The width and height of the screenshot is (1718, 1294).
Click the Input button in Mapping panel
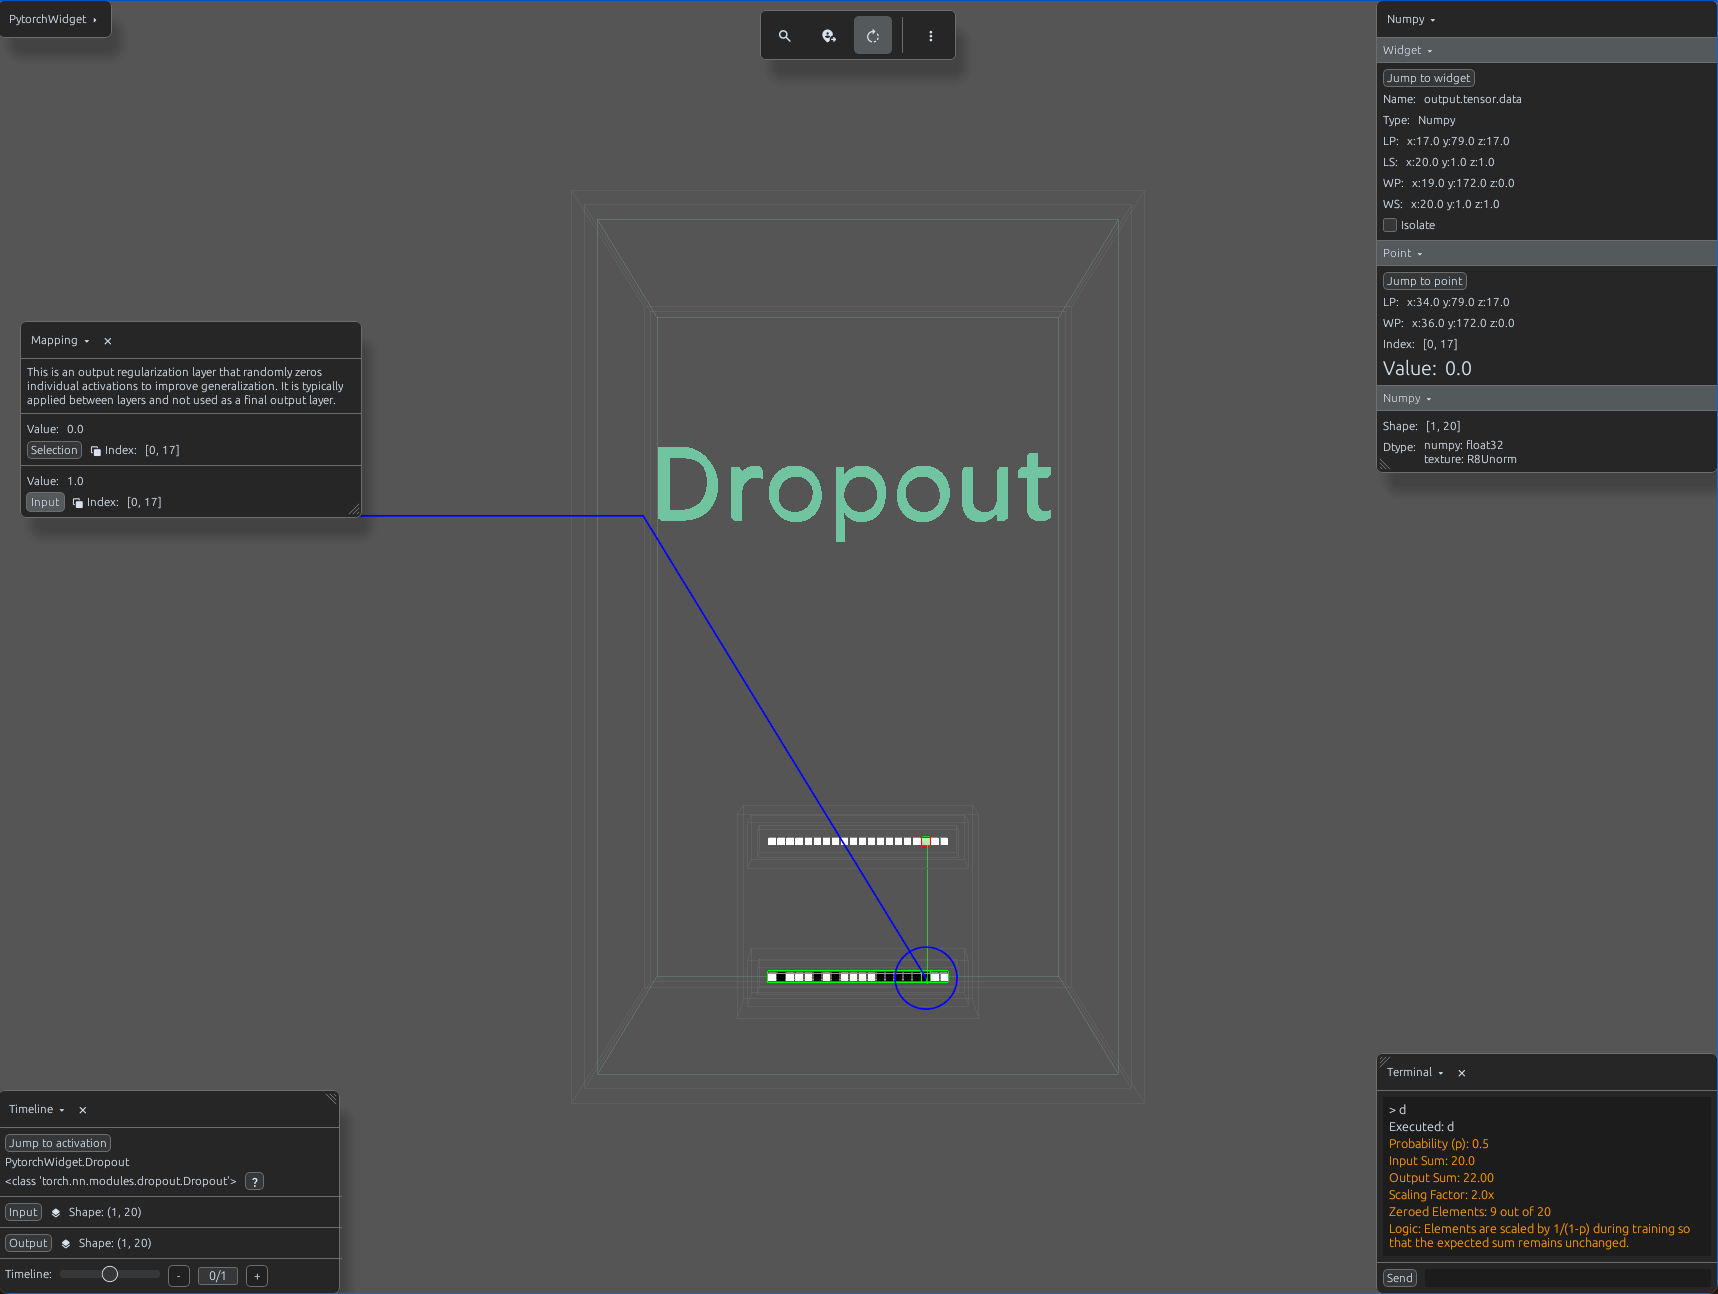(x=45, y=503)
